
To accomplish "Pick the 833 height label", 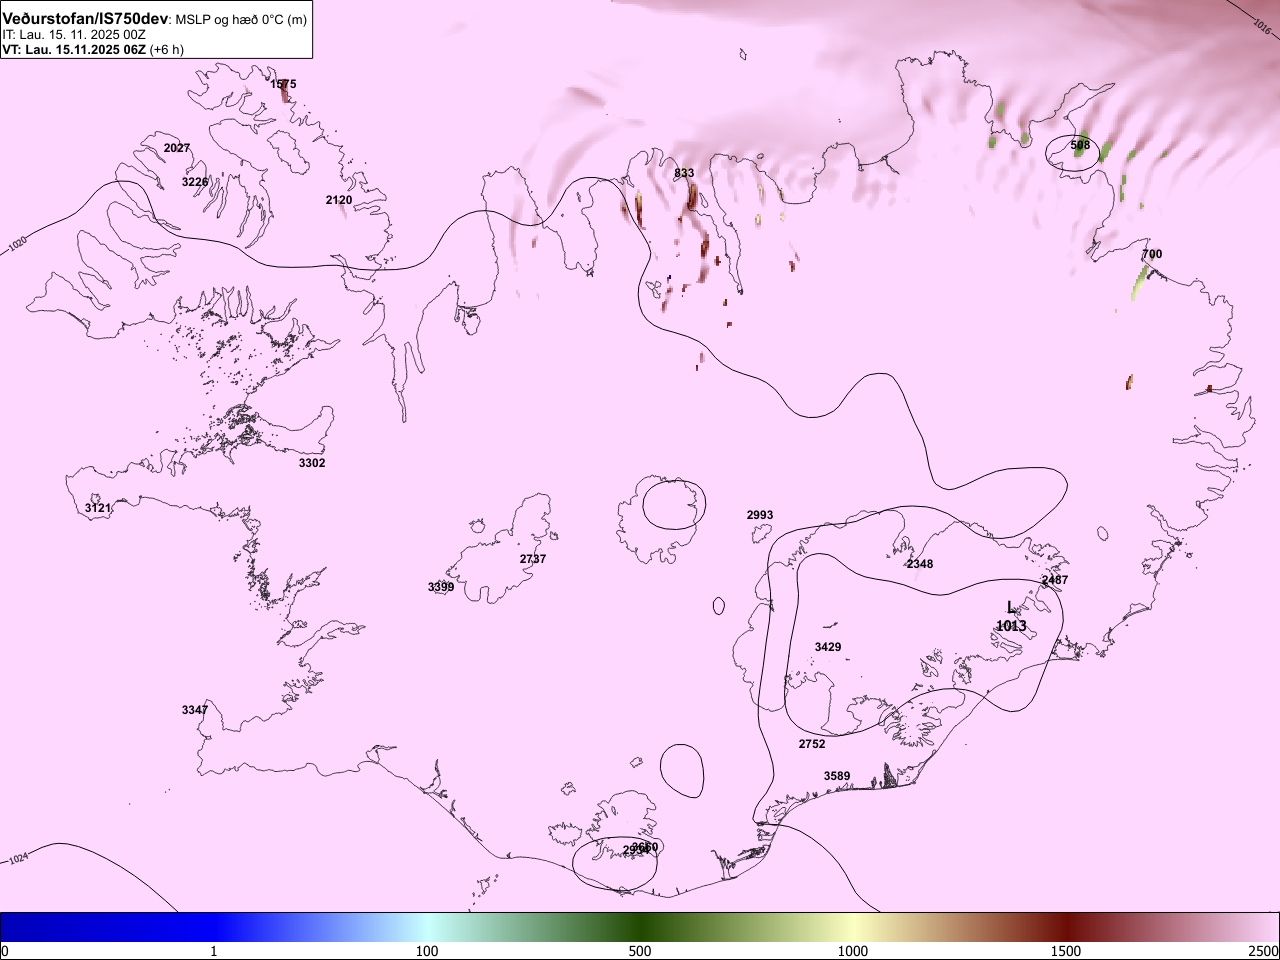I will pos(684,173).
